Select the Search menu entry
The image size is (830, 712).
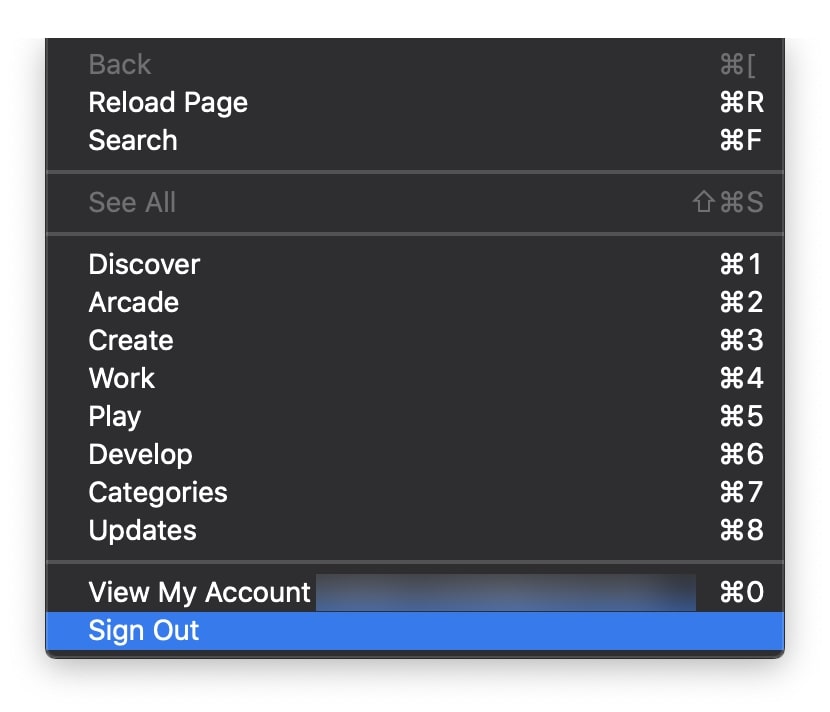point(133,141)
